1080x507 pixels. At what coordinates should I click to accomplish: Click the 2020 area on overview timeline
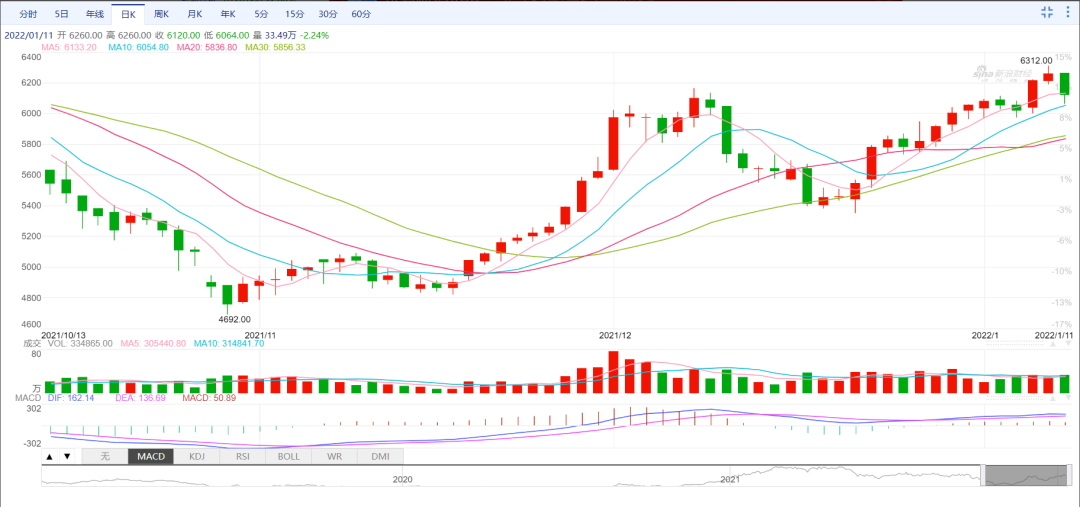click(402, 478)
